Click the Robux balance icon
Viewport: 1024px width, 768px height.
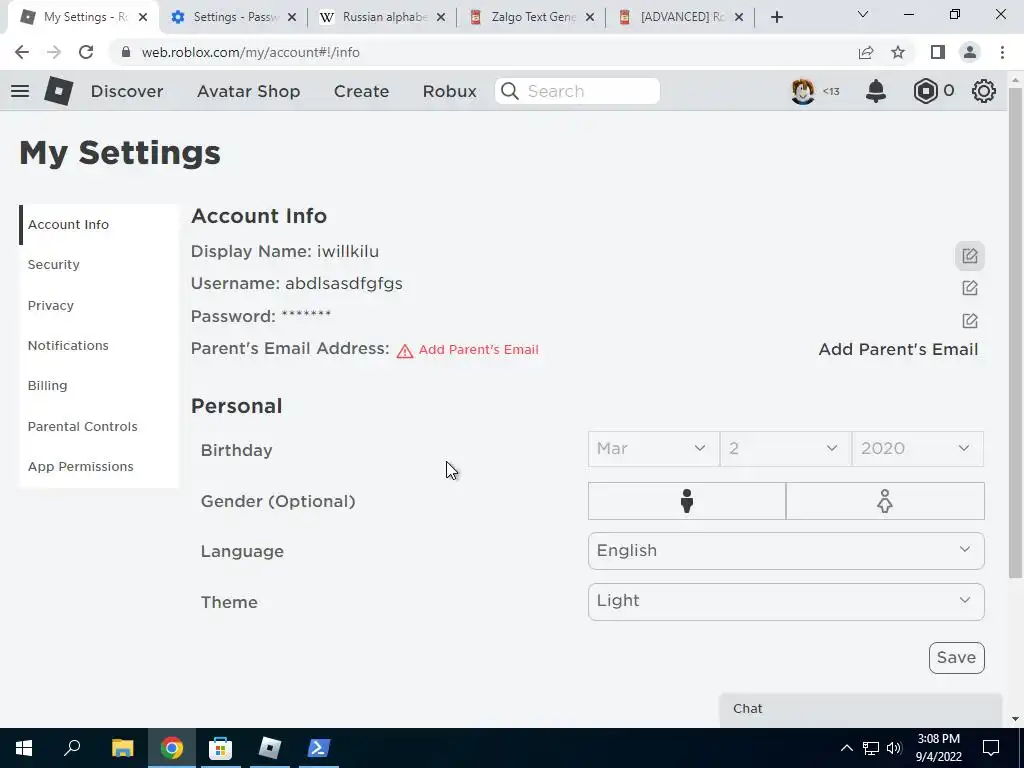925,91
